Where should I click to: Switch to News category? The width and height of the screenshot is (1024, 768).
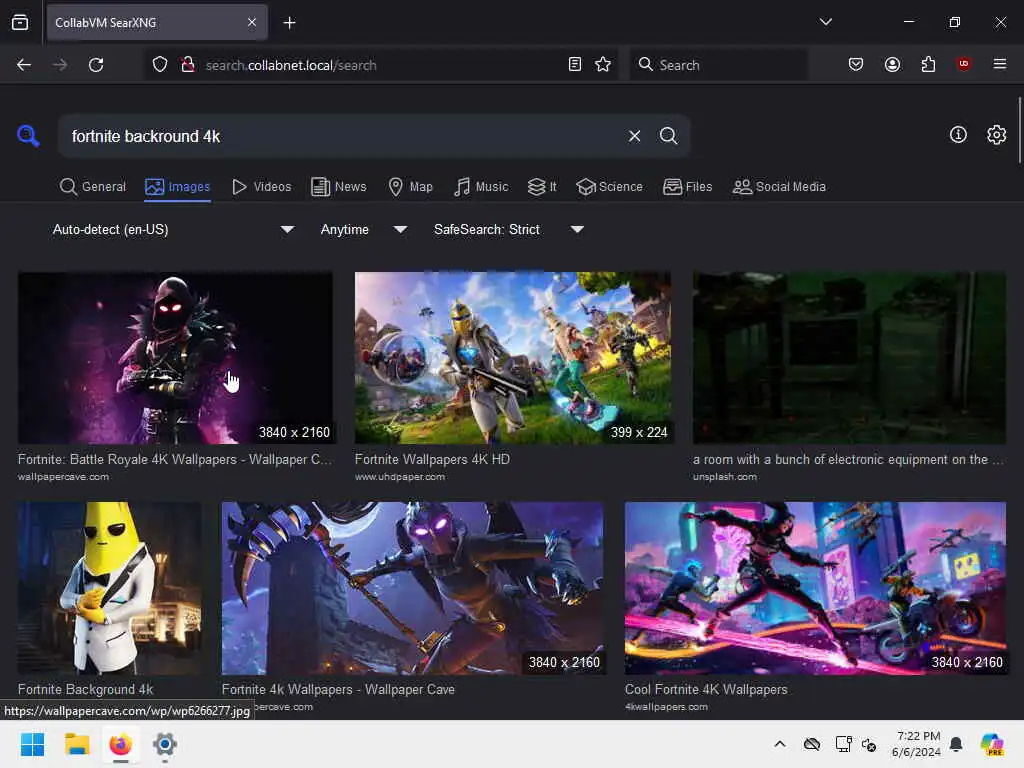pyautogui.click(x=338, y=187)
